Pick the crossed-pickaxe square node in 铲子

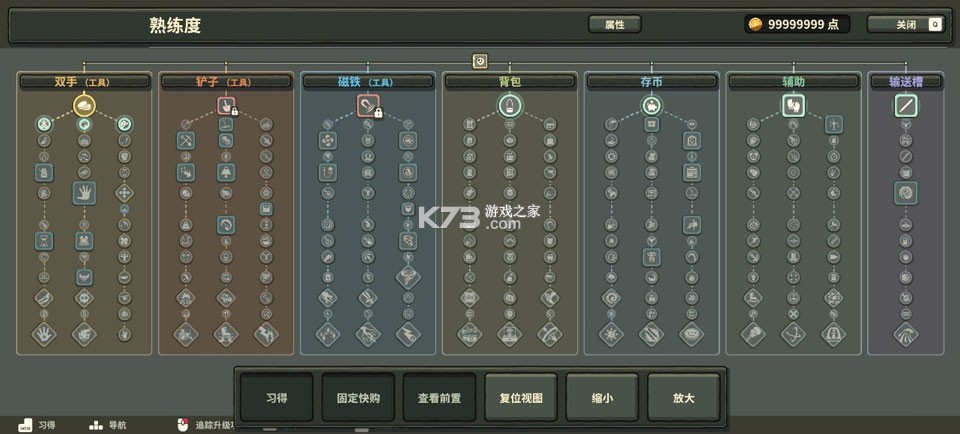[x=186, y=141]
